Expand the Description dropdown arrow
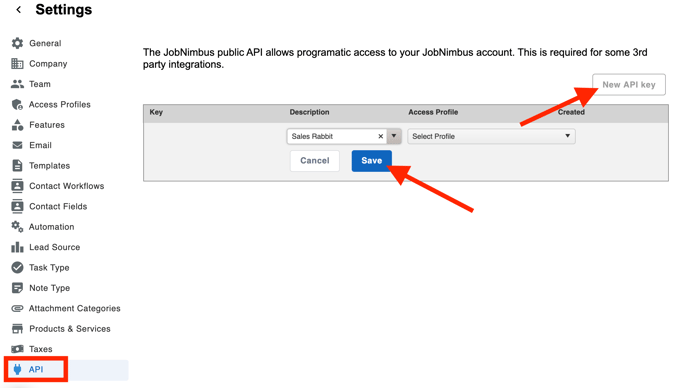The width and height of the screenshot is (688, 388). (394, 136)
